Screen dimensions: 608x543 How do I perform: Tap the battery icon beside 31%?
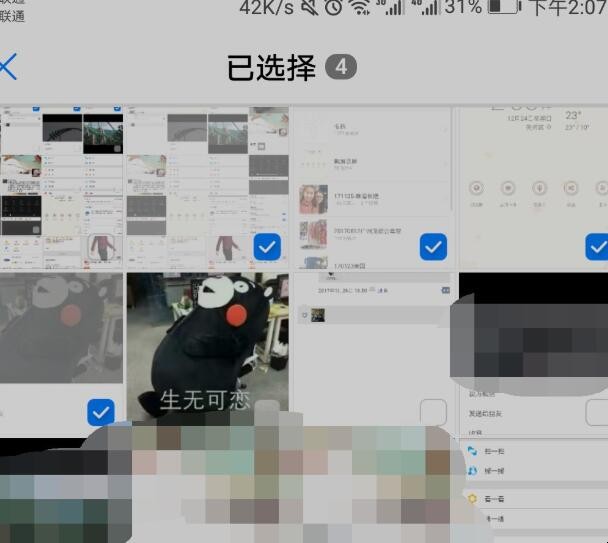click(x=504, y=7)
